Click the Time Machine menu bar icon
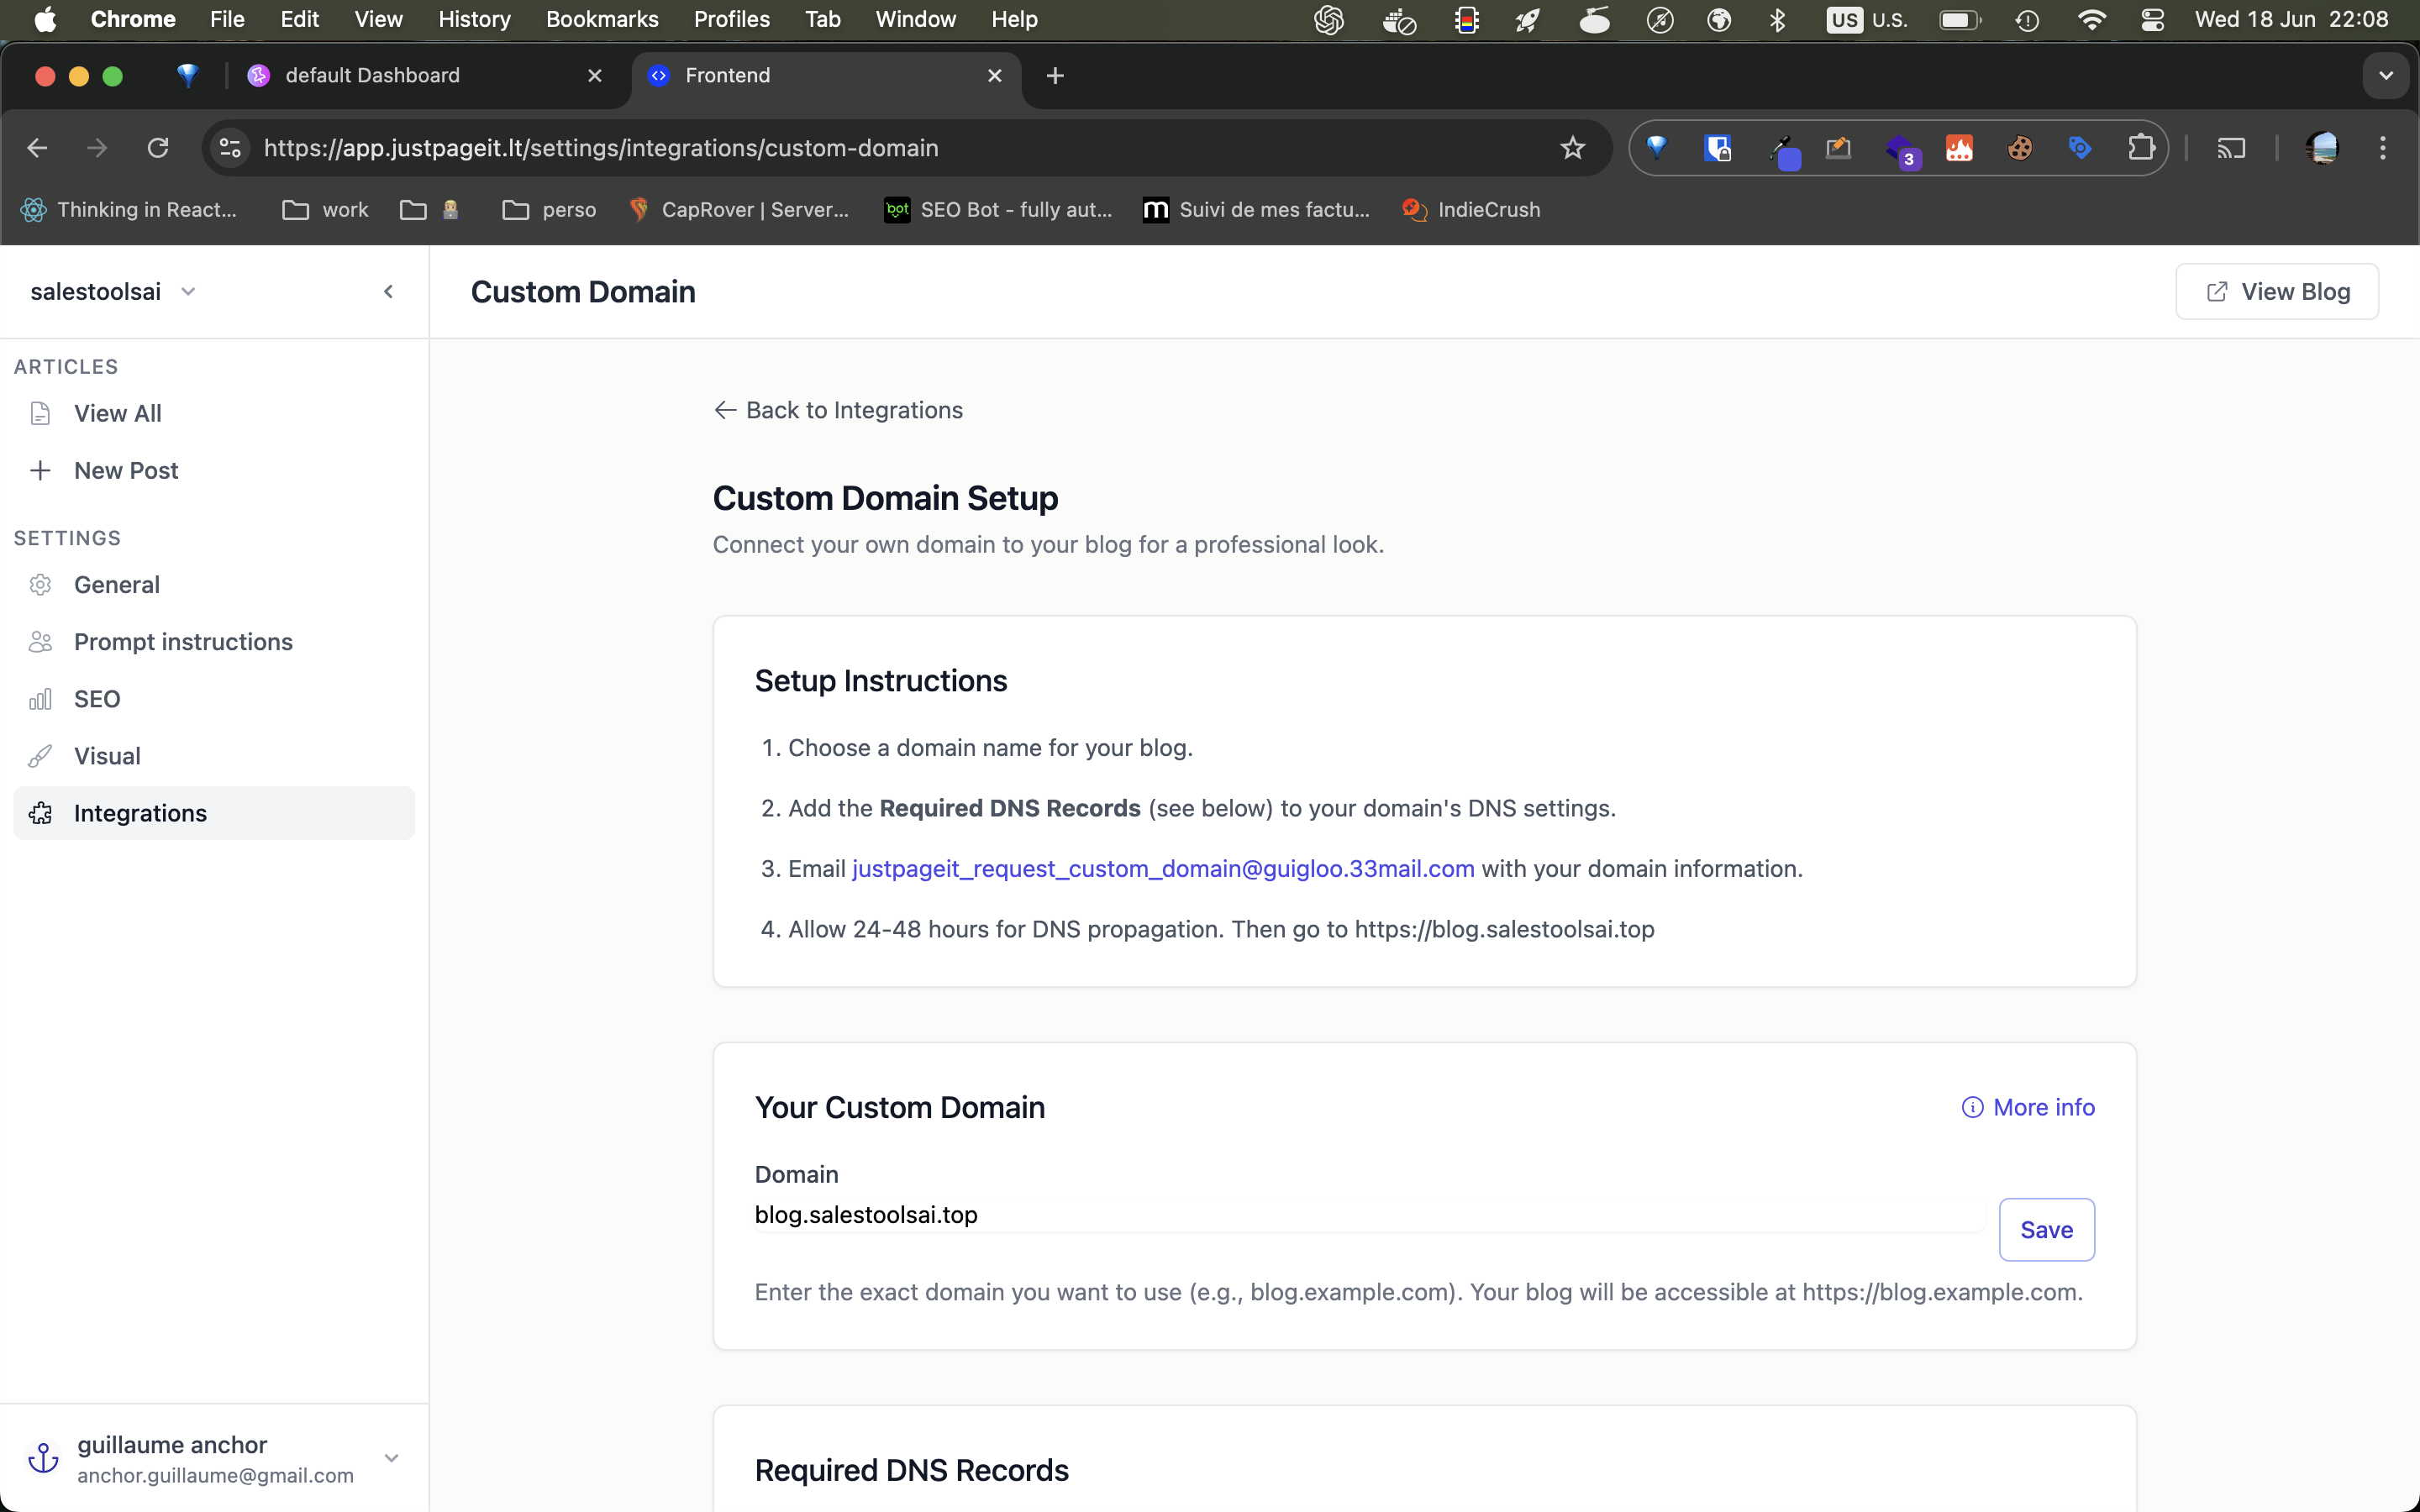The width and height of the screenshot is (2420, 1512). [2027, 19]
